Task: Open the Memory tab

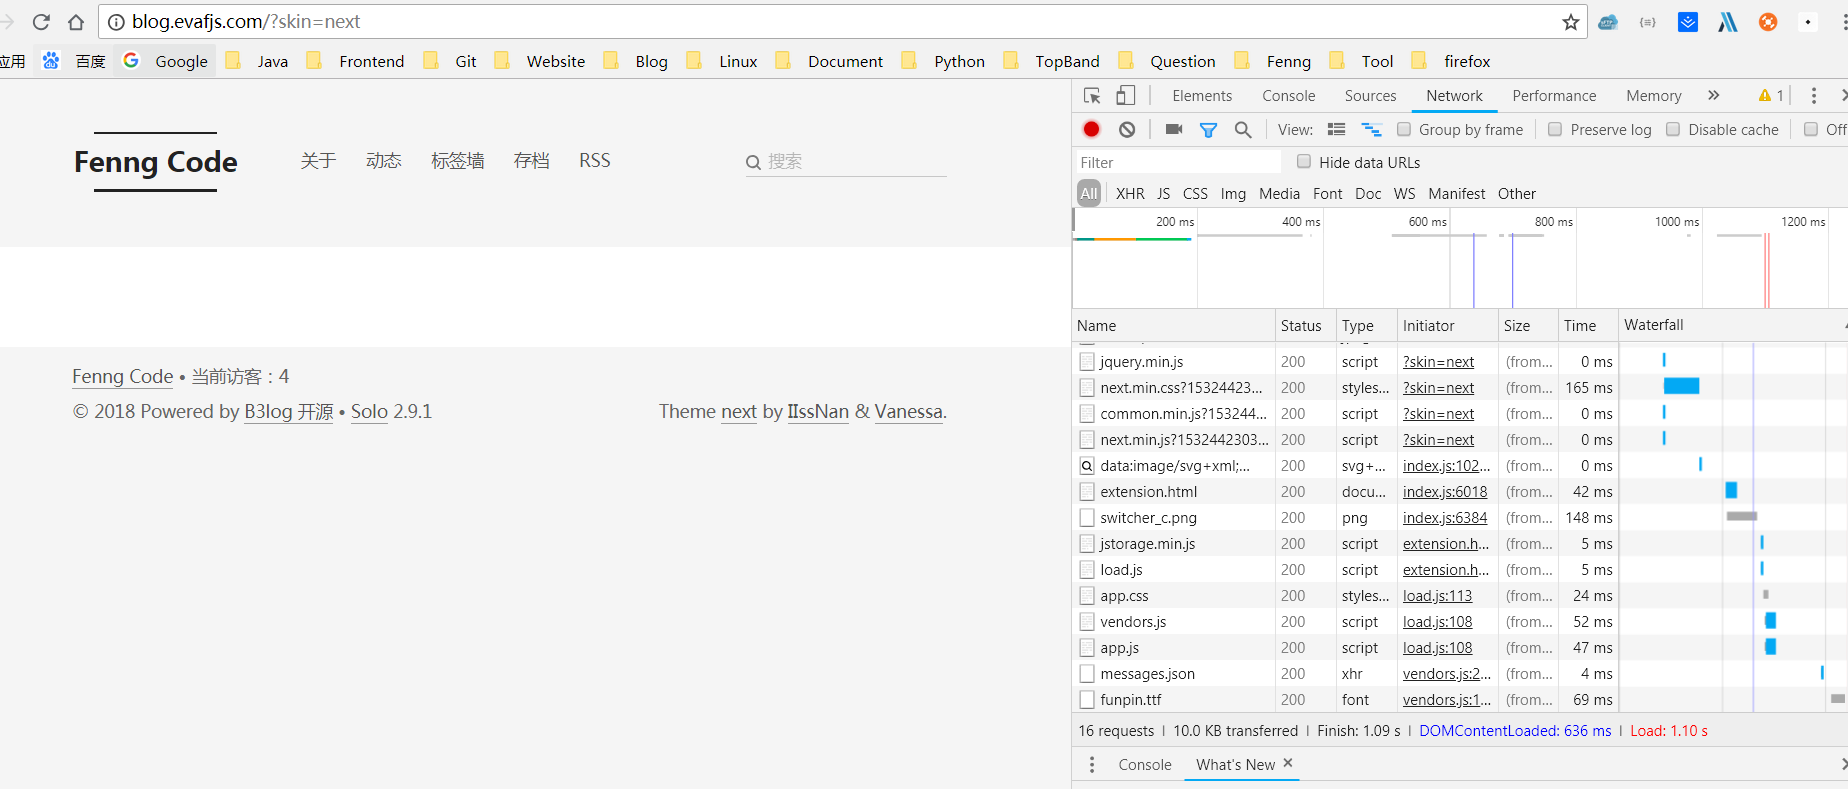Action: click(1653, 96)
